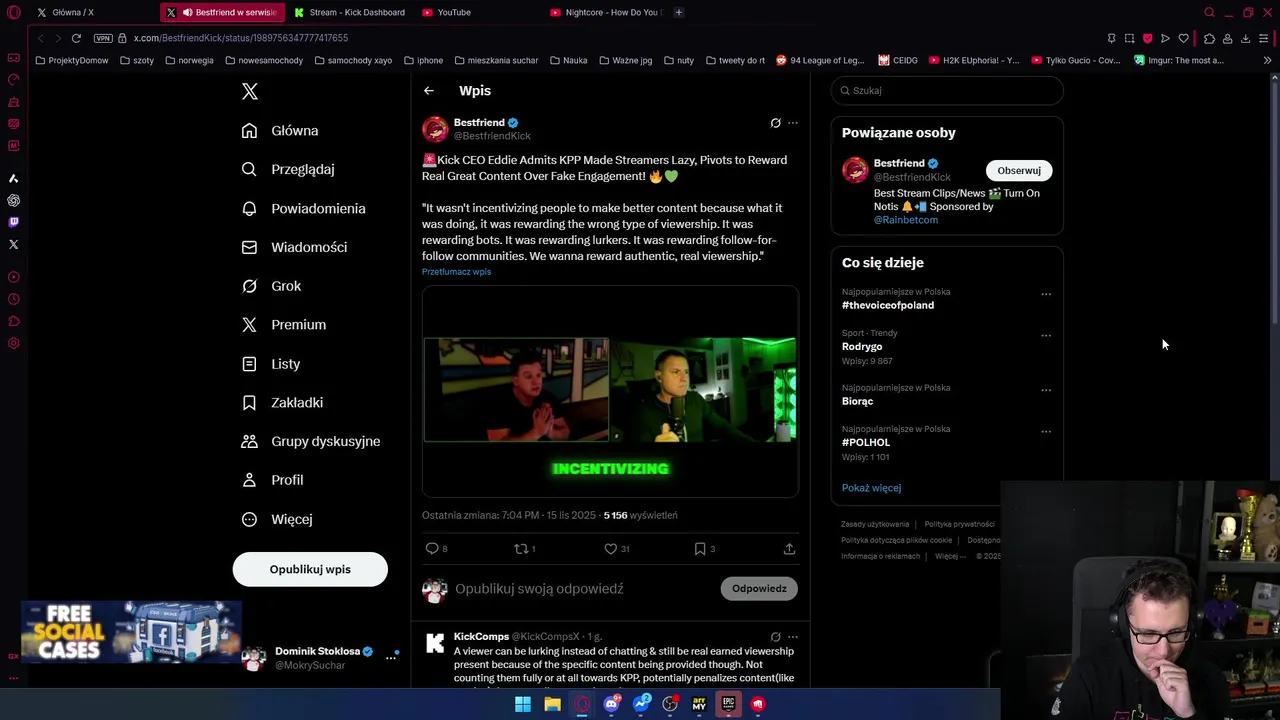Toggle the VPN badge in address bar

click(x=103, y=38)
